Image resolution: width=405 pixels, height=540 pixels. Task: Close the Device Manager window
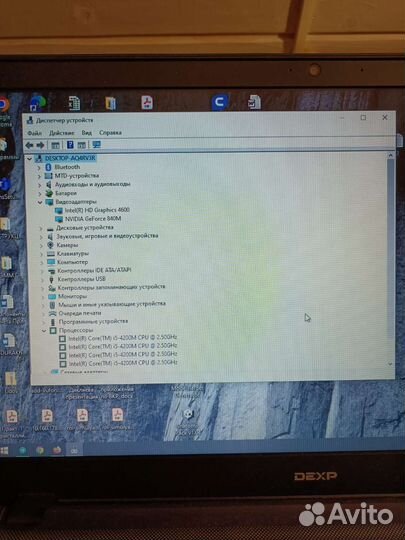[x=385, y=117]
